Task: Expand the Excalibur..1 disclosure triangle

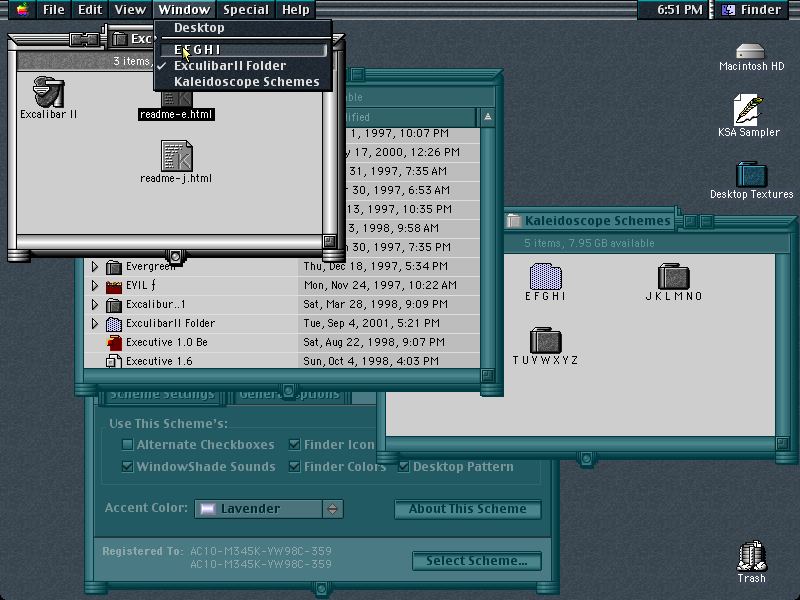Action: click(x=95, y=304)
